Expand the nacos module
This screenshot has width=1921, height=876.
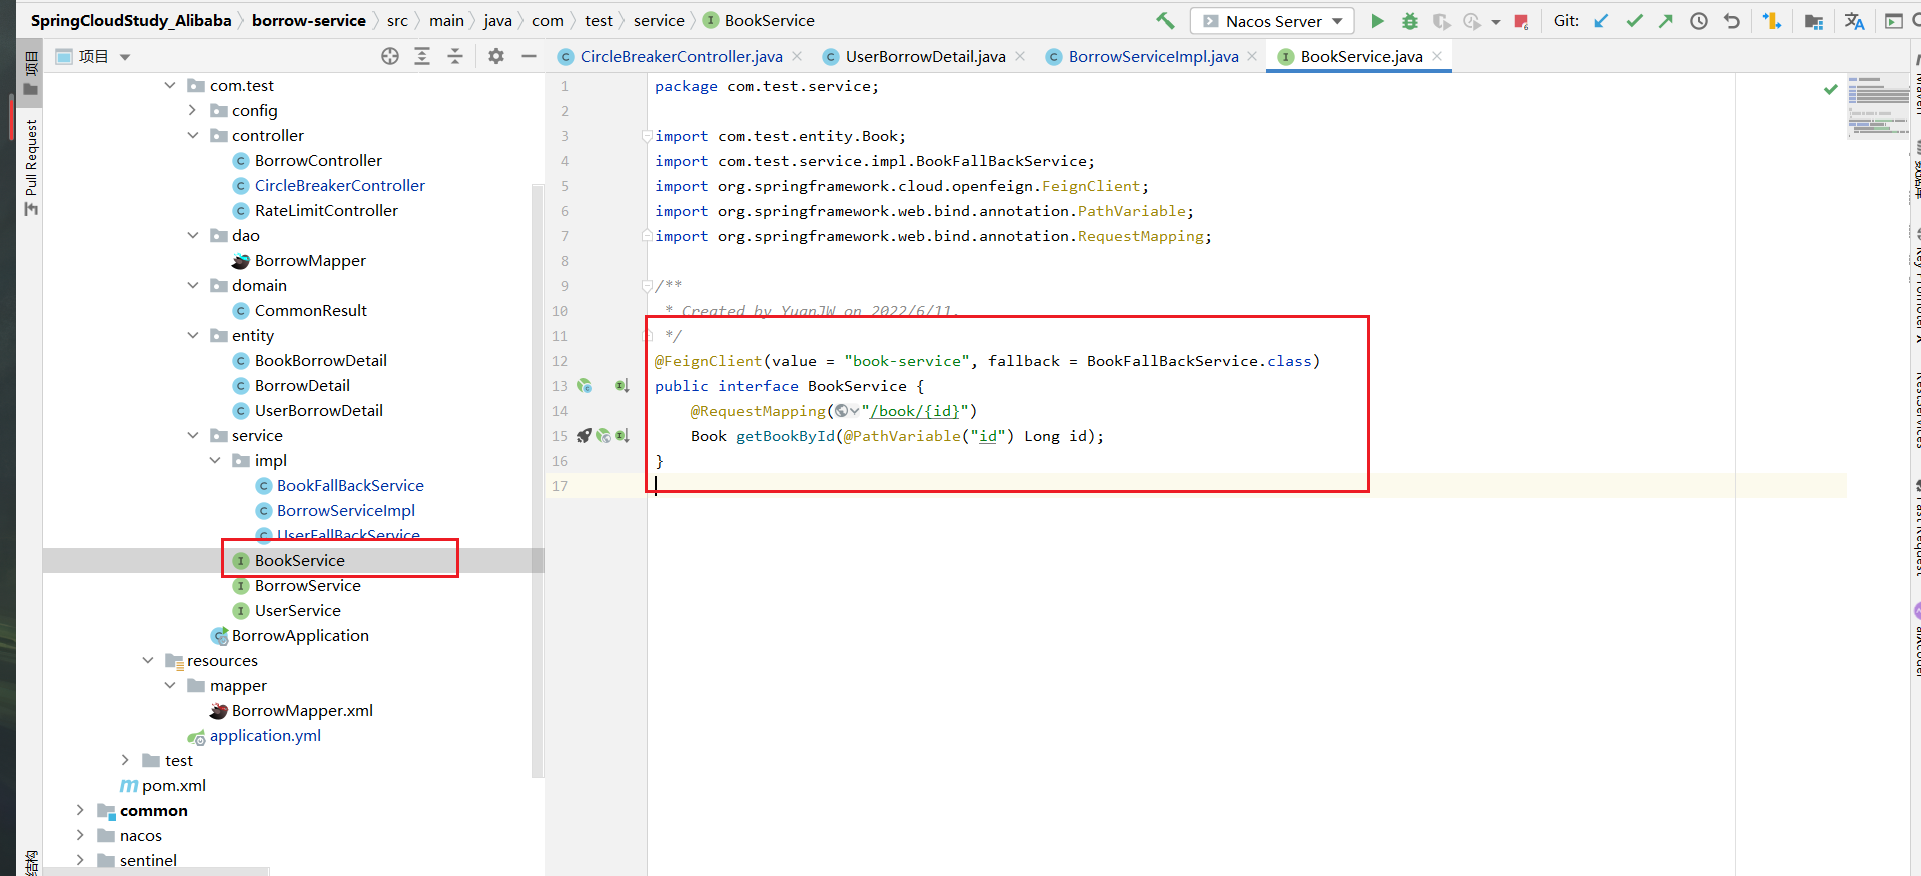coord(80,836)
